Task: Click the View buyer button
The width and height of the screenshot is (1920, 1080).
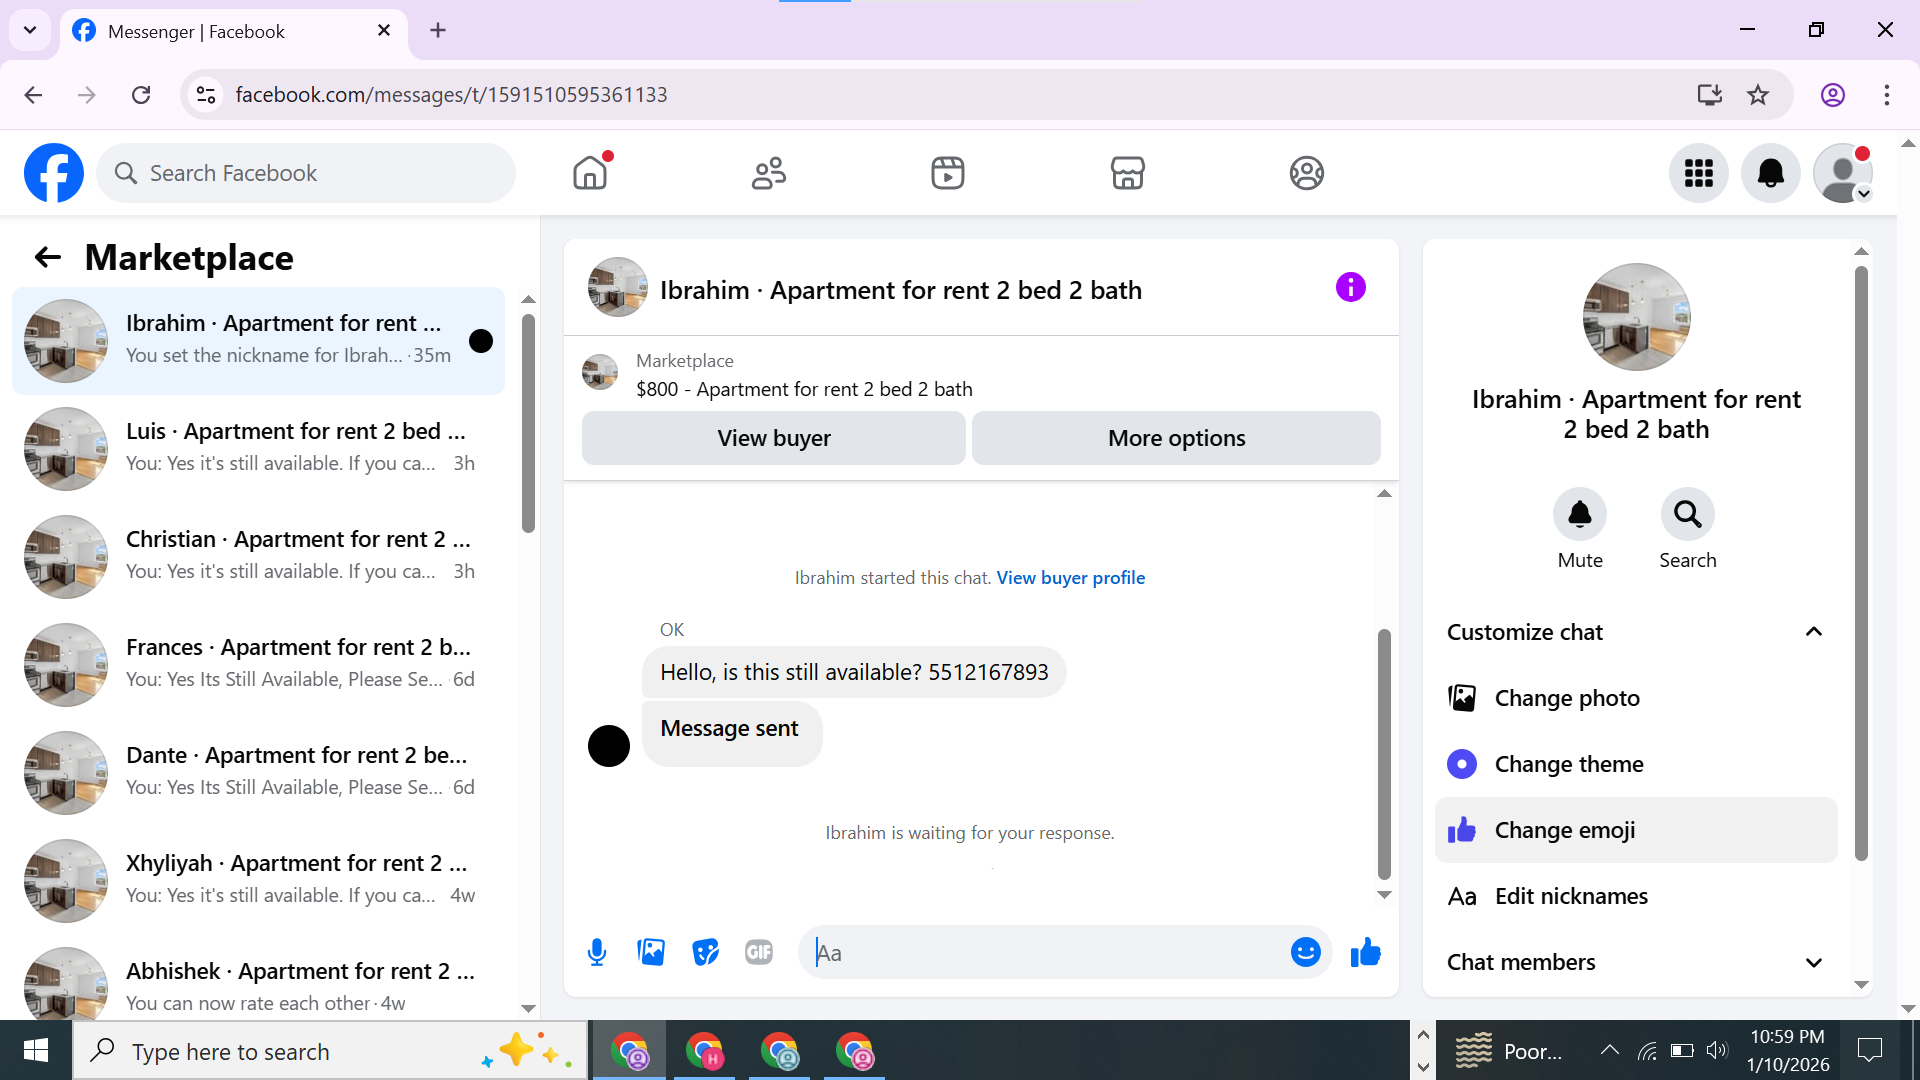Action: click(773, 438)
